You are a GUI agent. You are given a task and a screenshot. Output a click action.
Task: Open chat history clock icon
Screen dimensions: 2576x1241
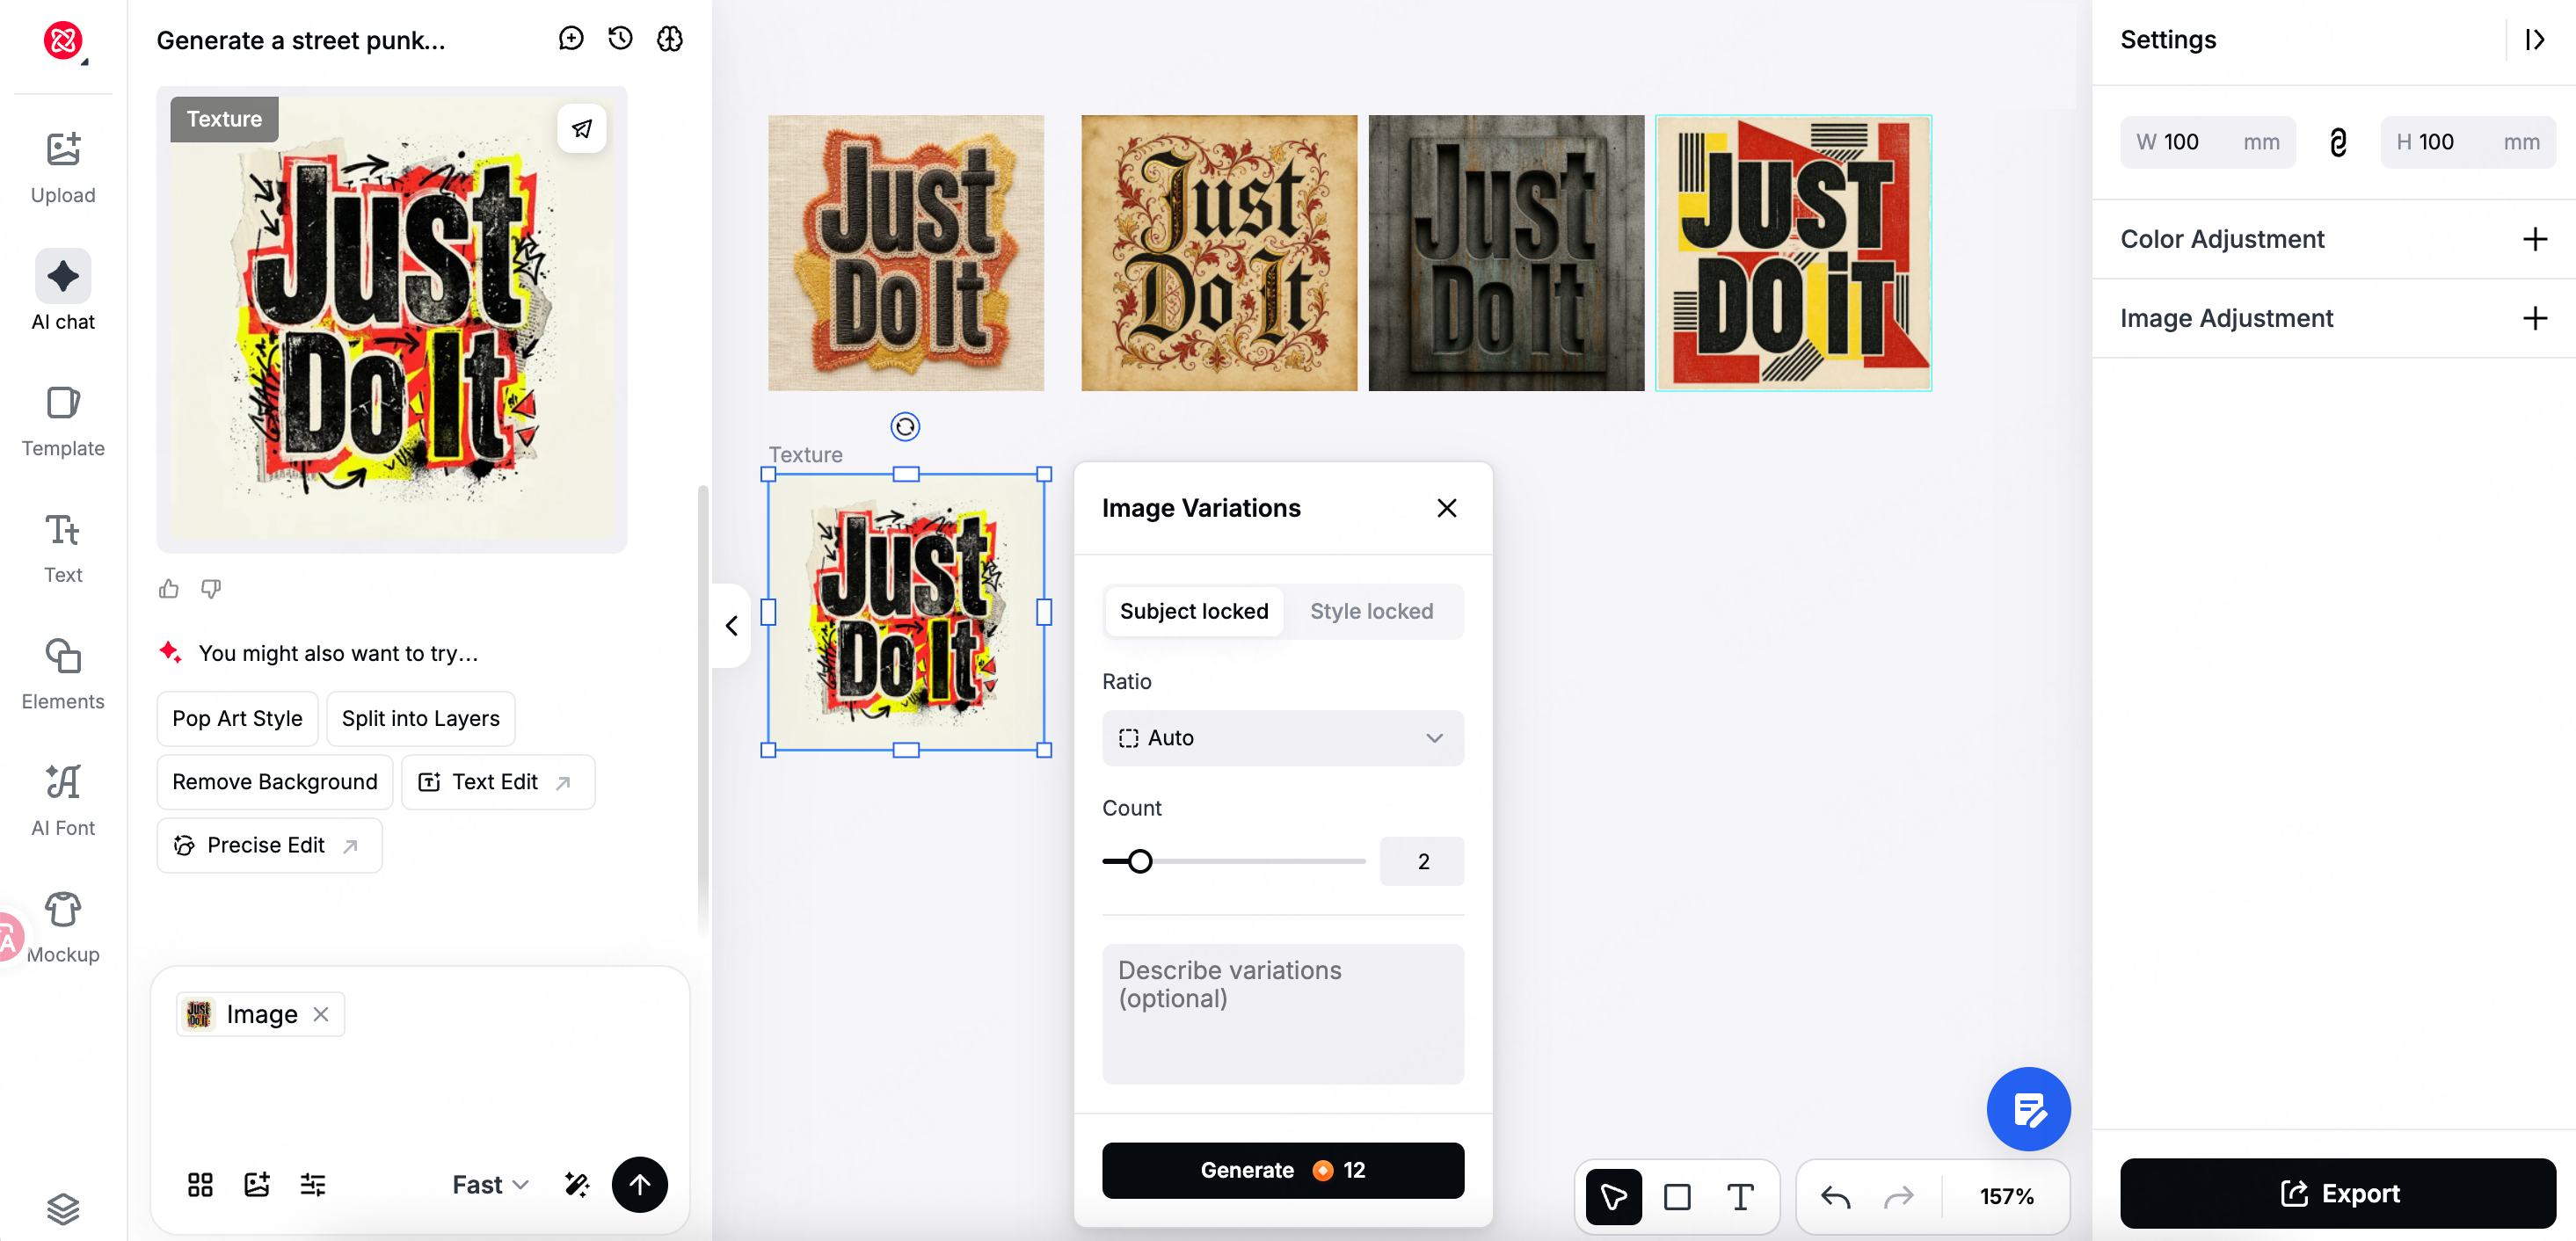coord(621,39)
